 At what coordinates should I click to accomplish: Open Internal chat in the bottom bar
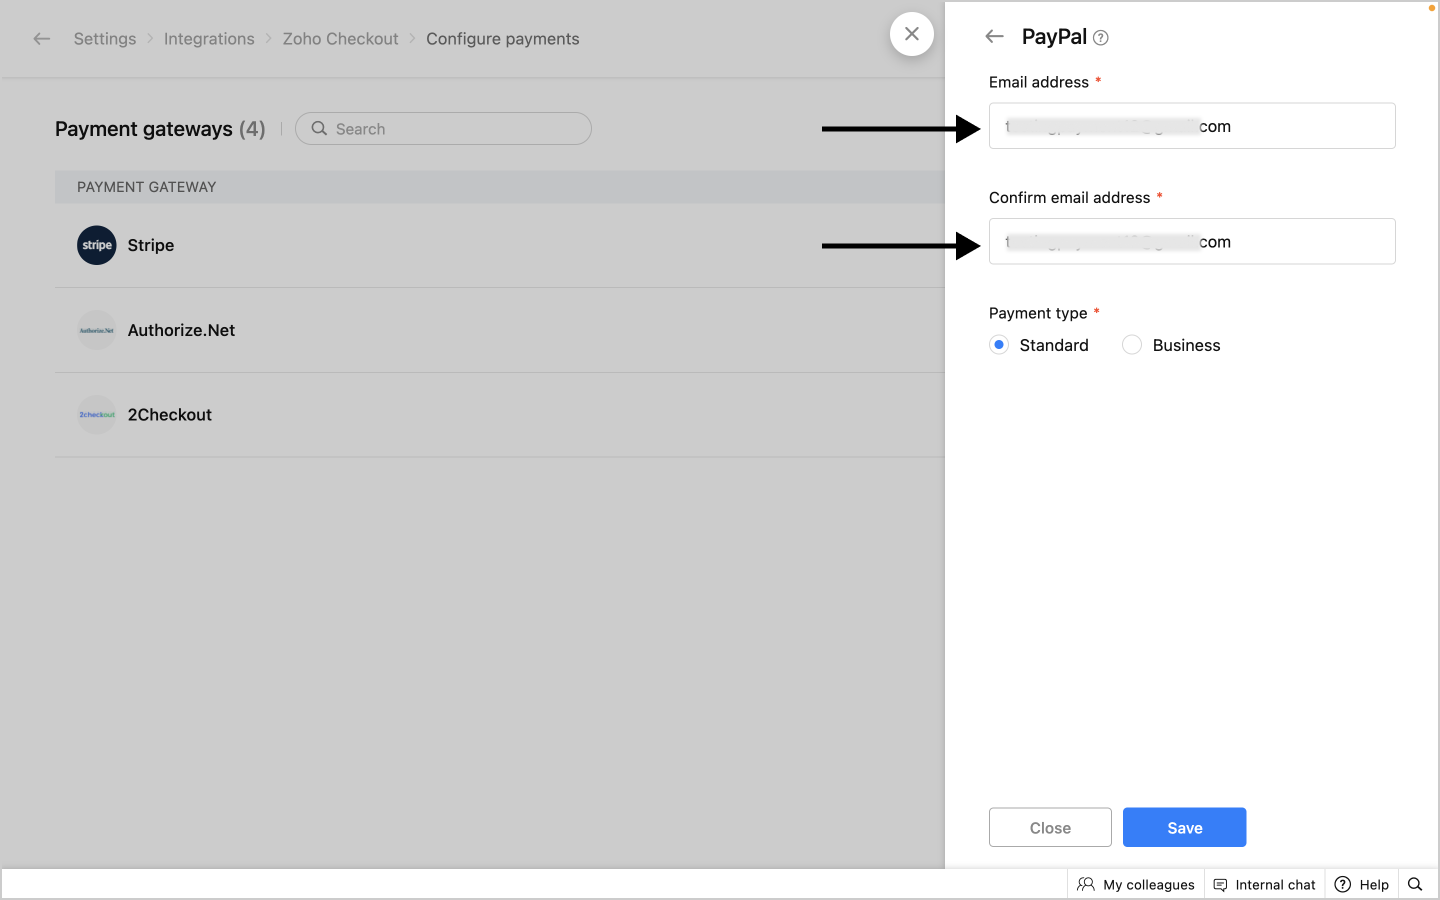pyautogui.click(x=1265, y=884)
